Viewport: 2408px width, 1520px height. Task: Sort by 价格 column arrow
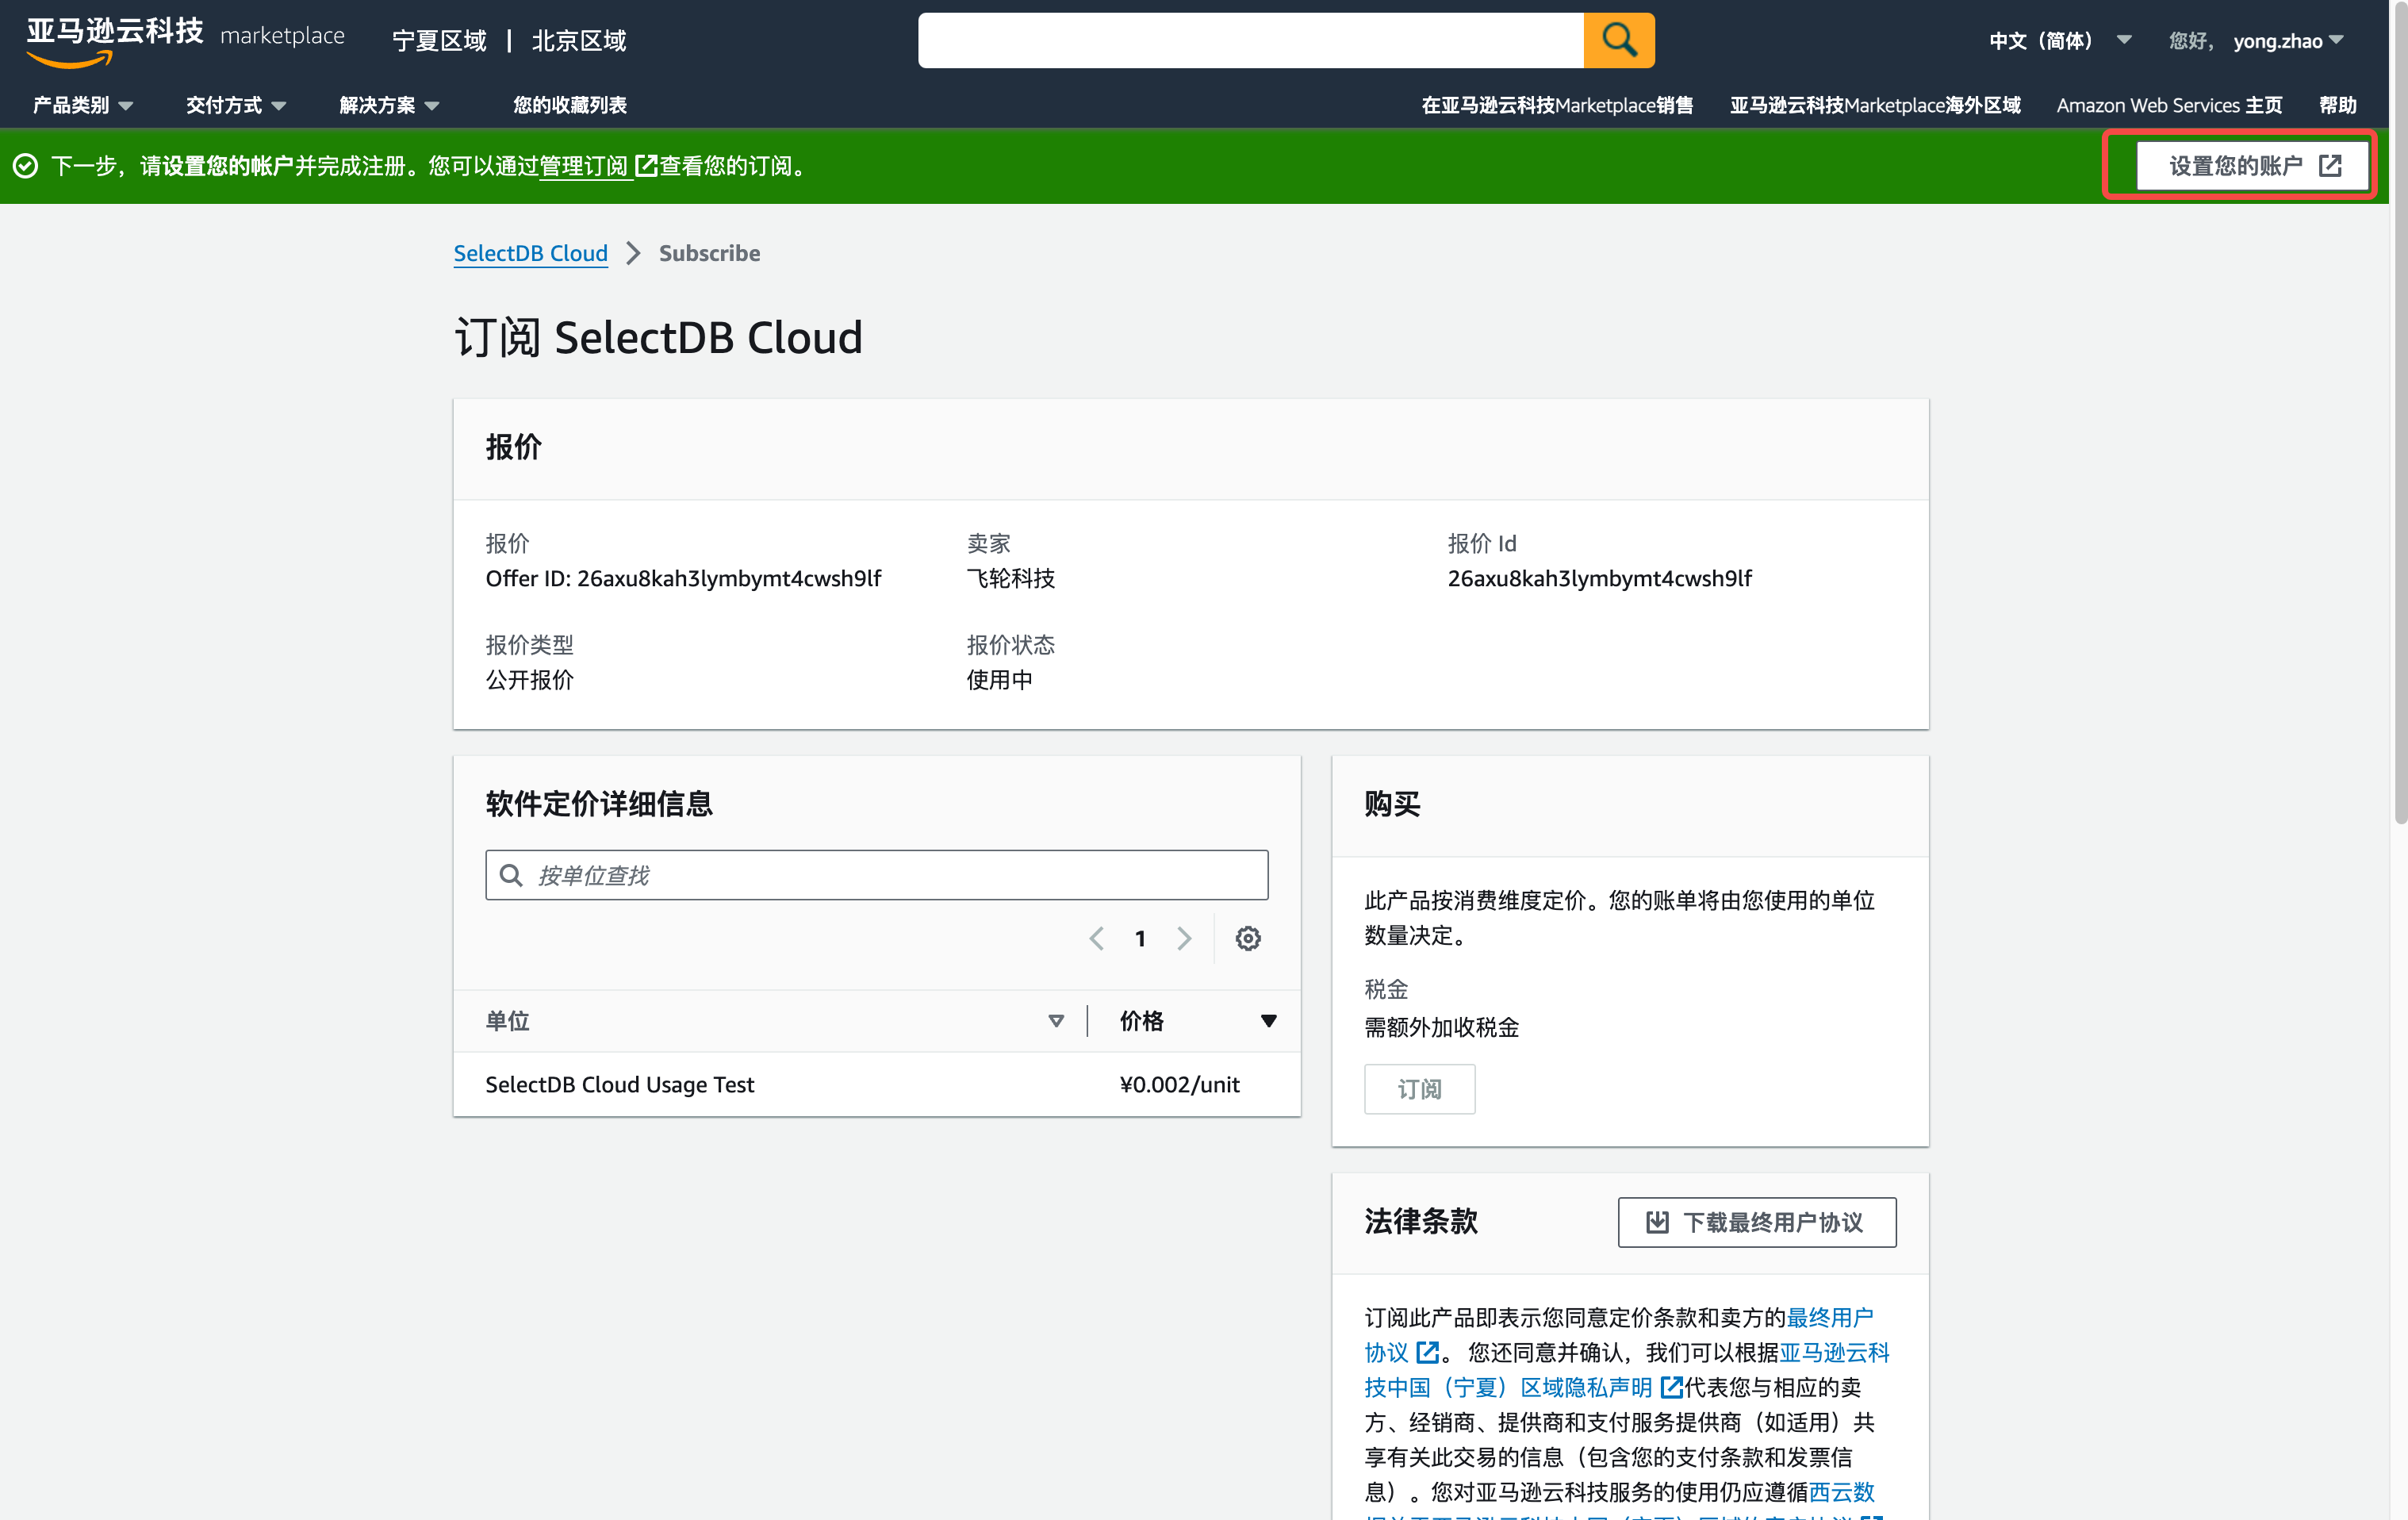(1268, 1021)
